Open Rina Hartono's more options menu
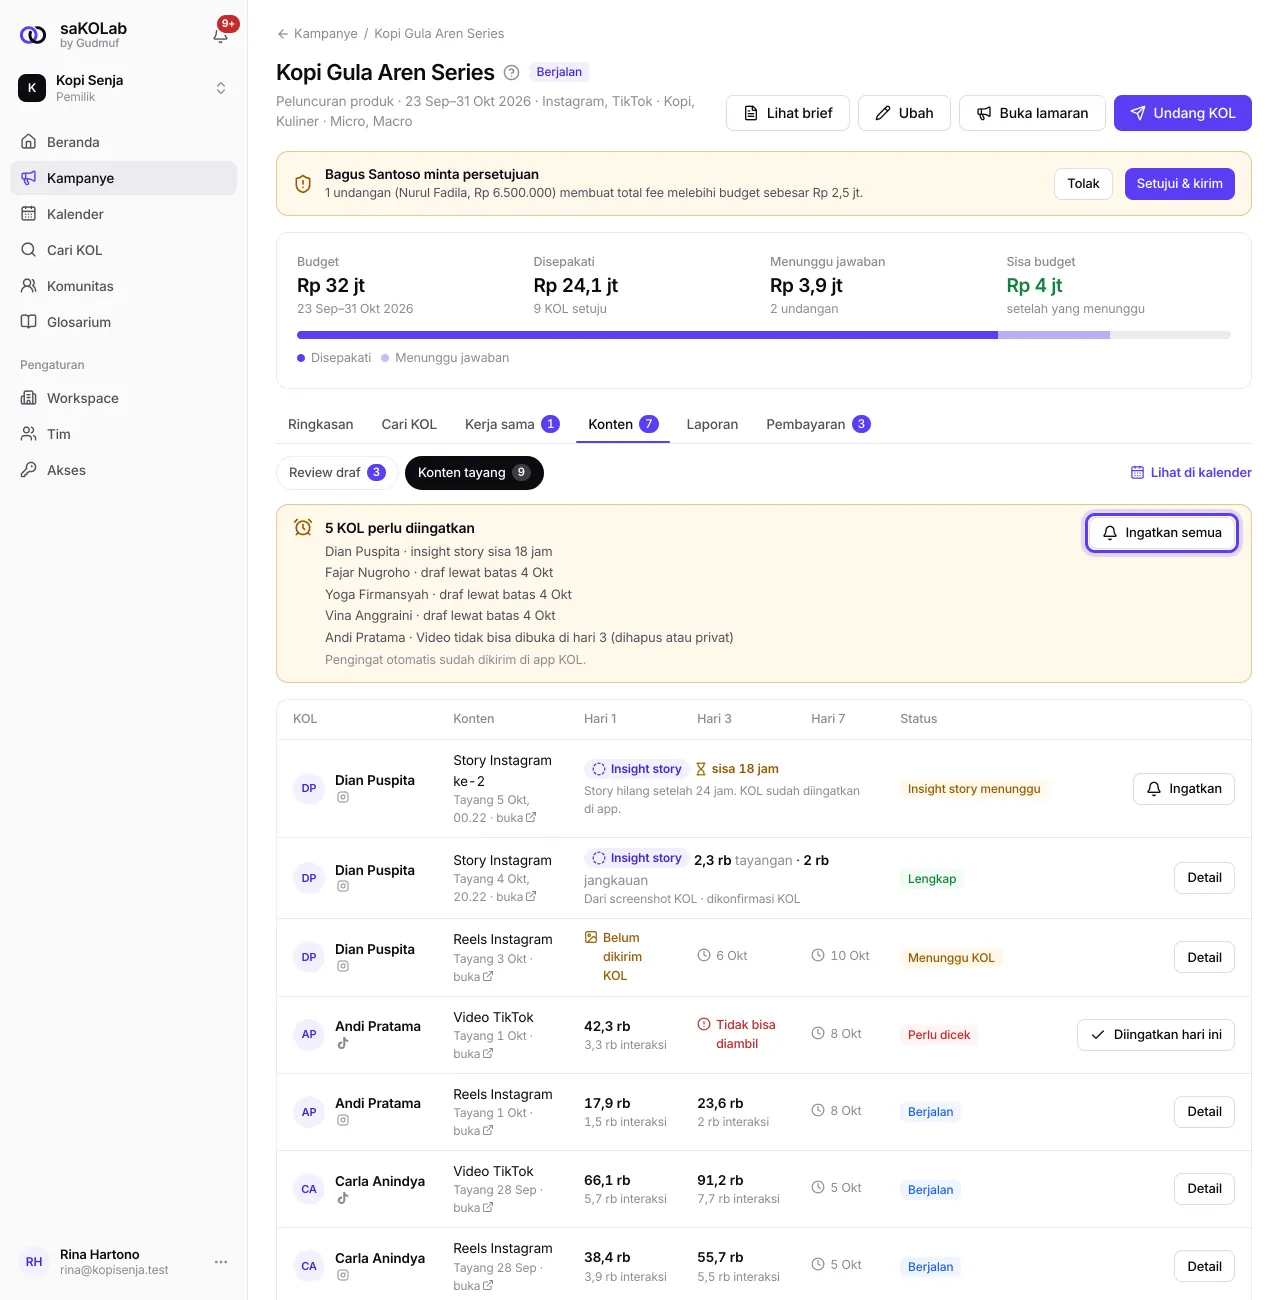Image resolution: width=1280 pixels, height=1300 pixels. [x=221, y=1262]
